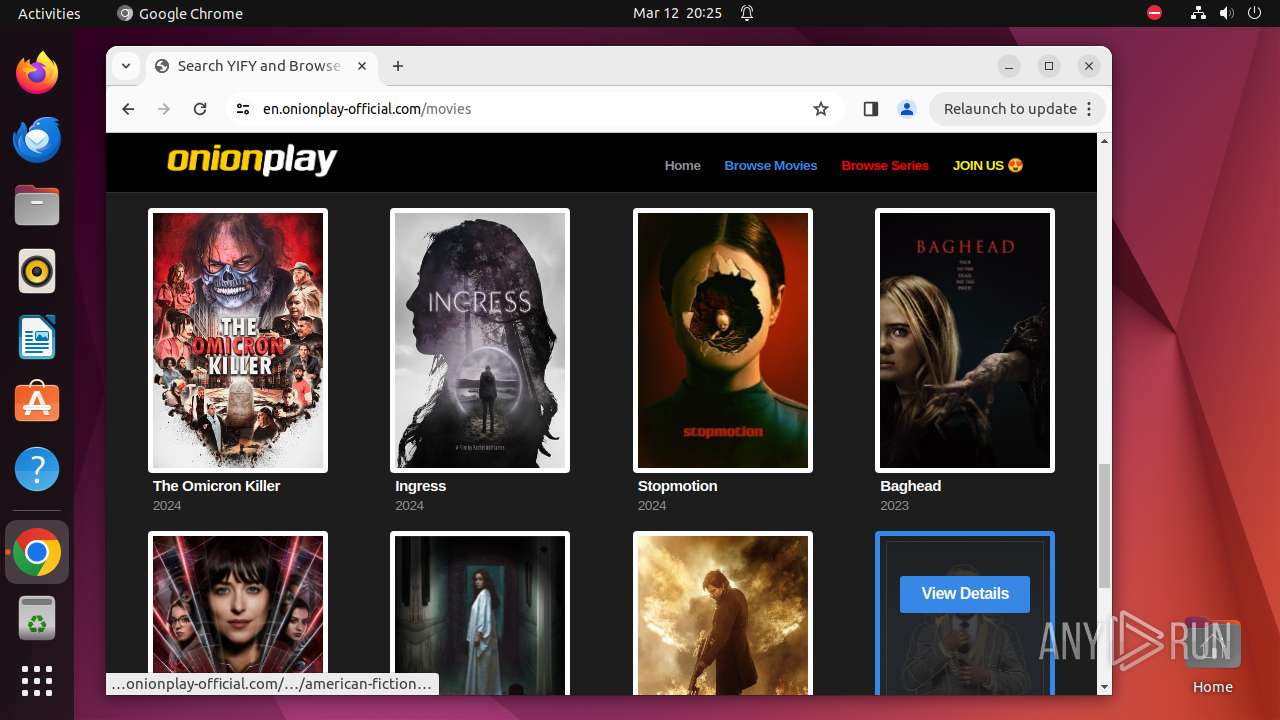Viewport: 1280px width, 720px height.
Task: Open the notification bell in the top bar
Action: click(747, 13)
